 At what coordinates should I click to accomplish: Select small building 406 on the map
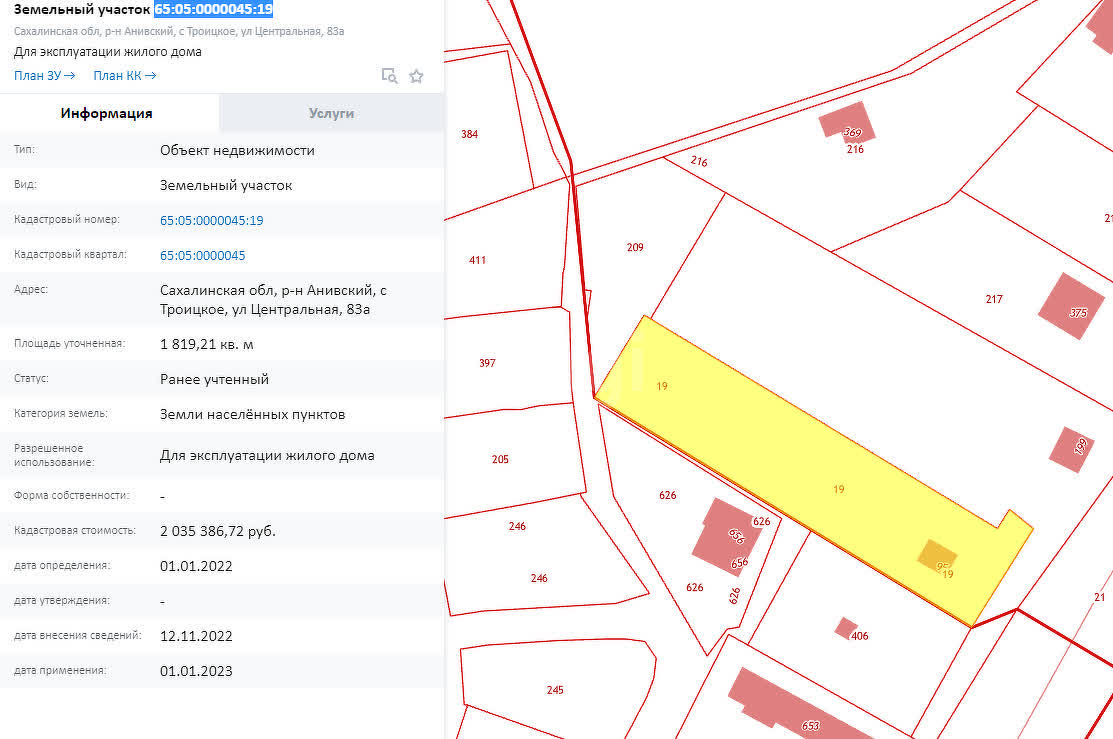[845, 628]
